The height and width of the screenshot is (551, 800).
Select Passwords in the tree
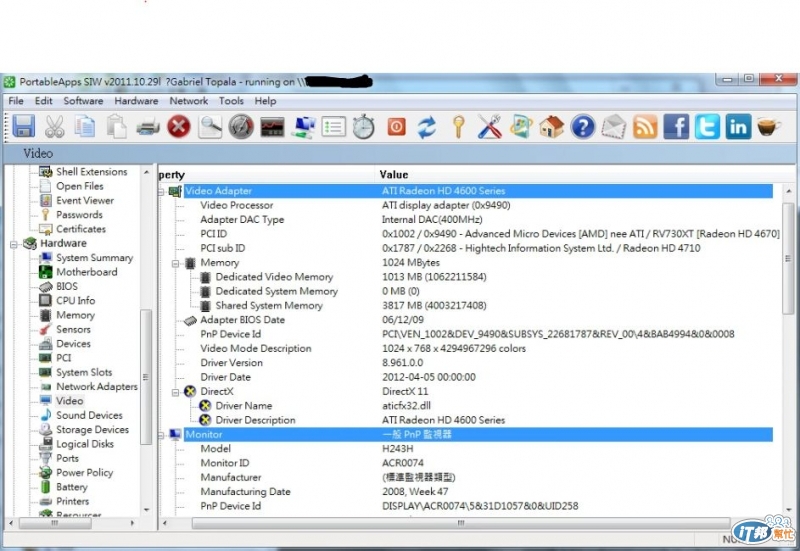pos(79,214)
